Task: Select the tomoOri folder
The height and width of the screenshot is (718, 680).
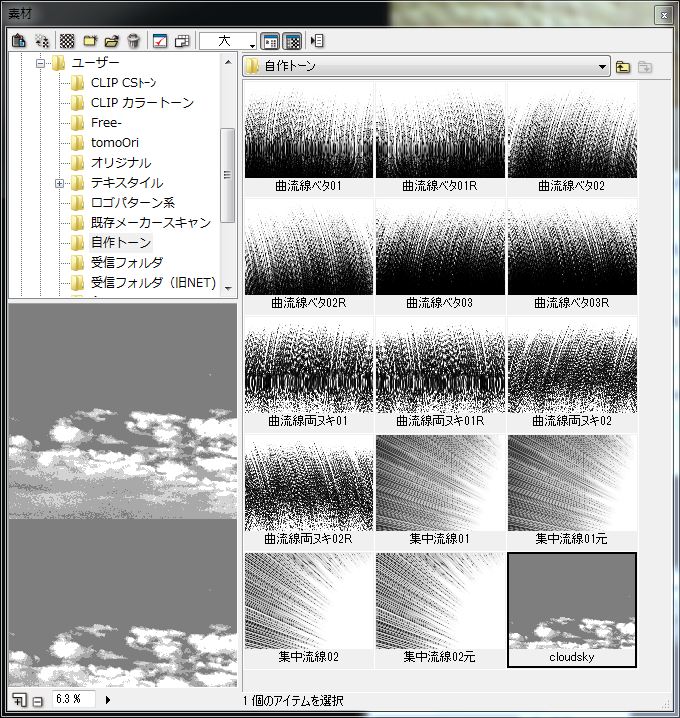Action: tap(114, 143)
